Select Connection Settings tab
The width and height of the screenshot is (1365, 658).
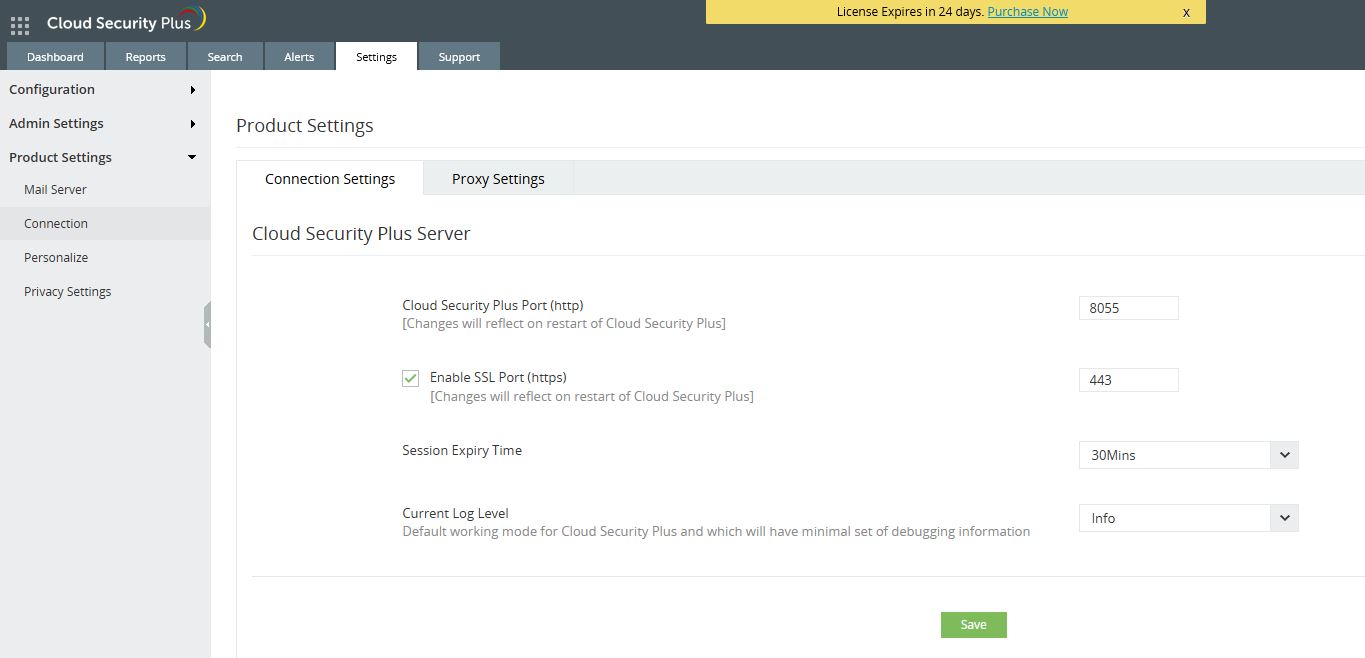coord(330,179)
